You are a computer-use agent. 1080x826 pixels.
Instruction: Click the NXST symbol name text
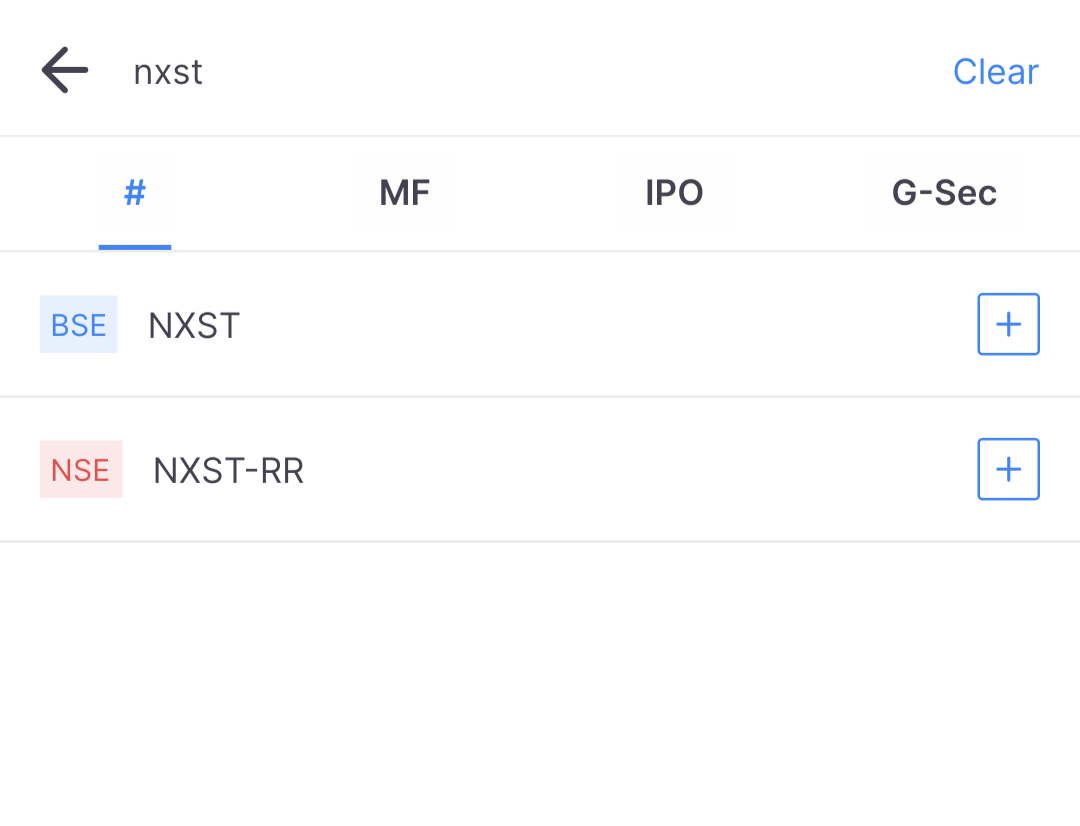(x=194, y=325)
